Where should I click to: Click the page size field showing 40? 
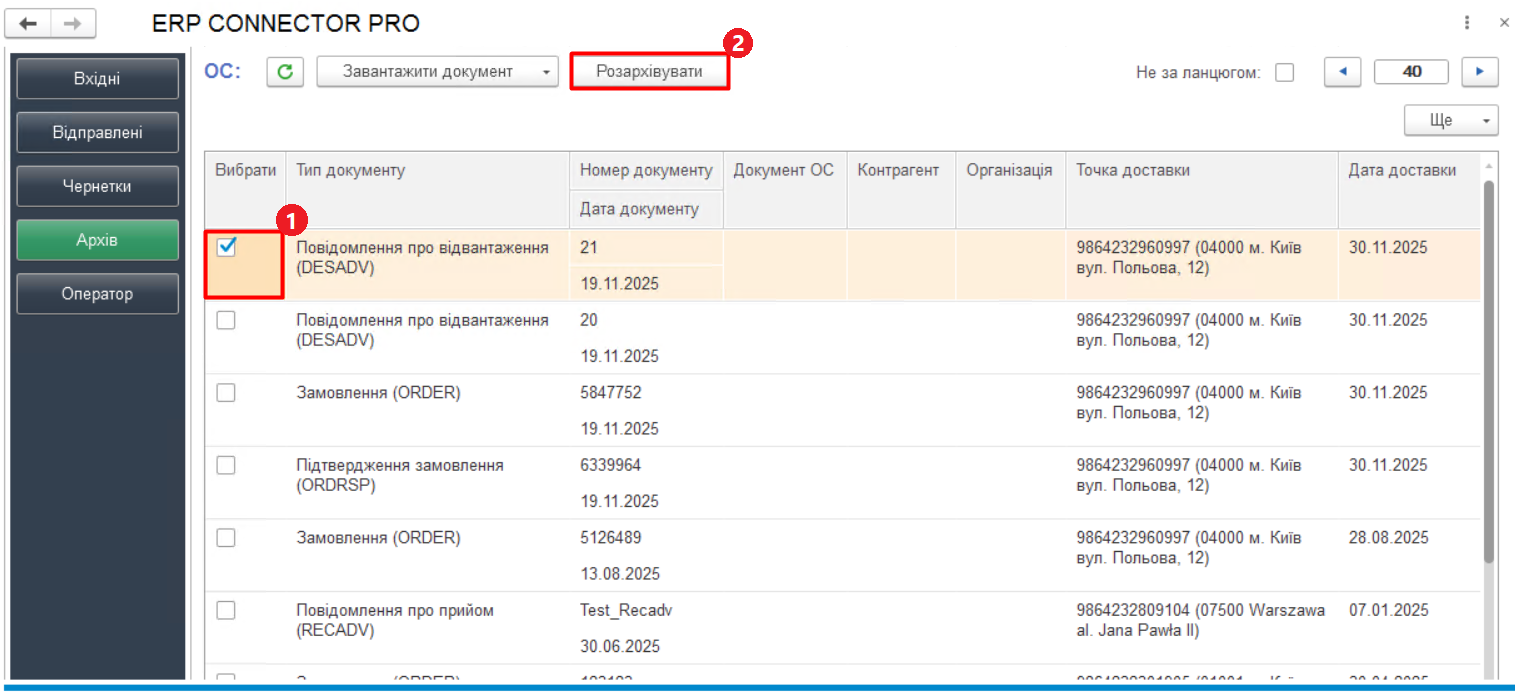point(1411,72)
